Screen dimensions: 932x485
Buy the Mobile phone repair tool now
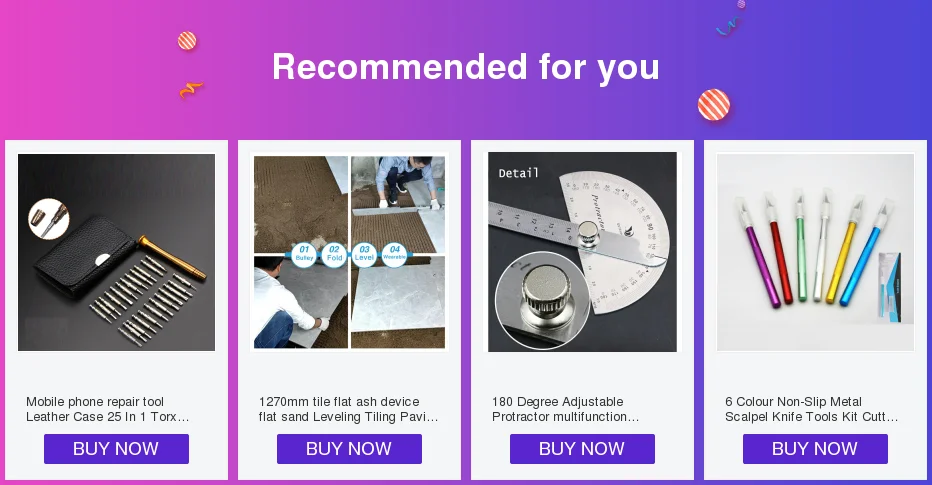(x=116, y=449)
